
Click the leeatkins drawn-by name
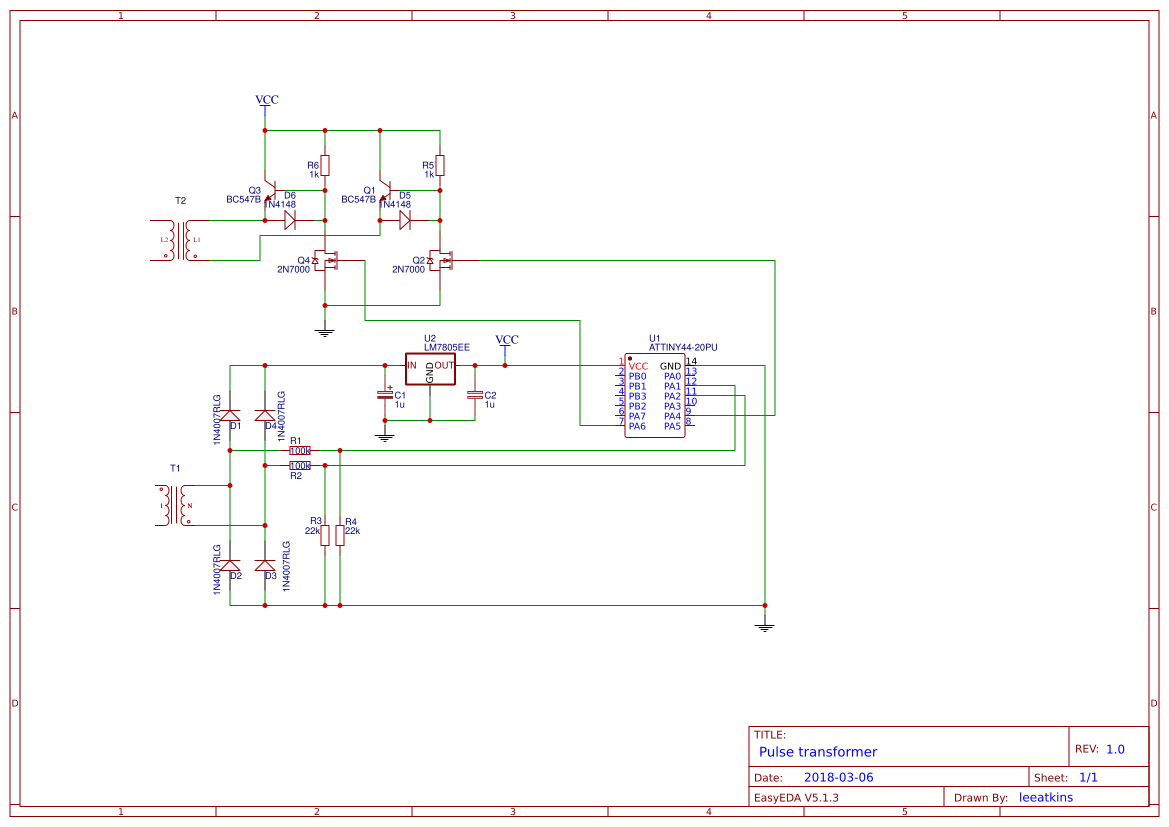click(1046, 797)
